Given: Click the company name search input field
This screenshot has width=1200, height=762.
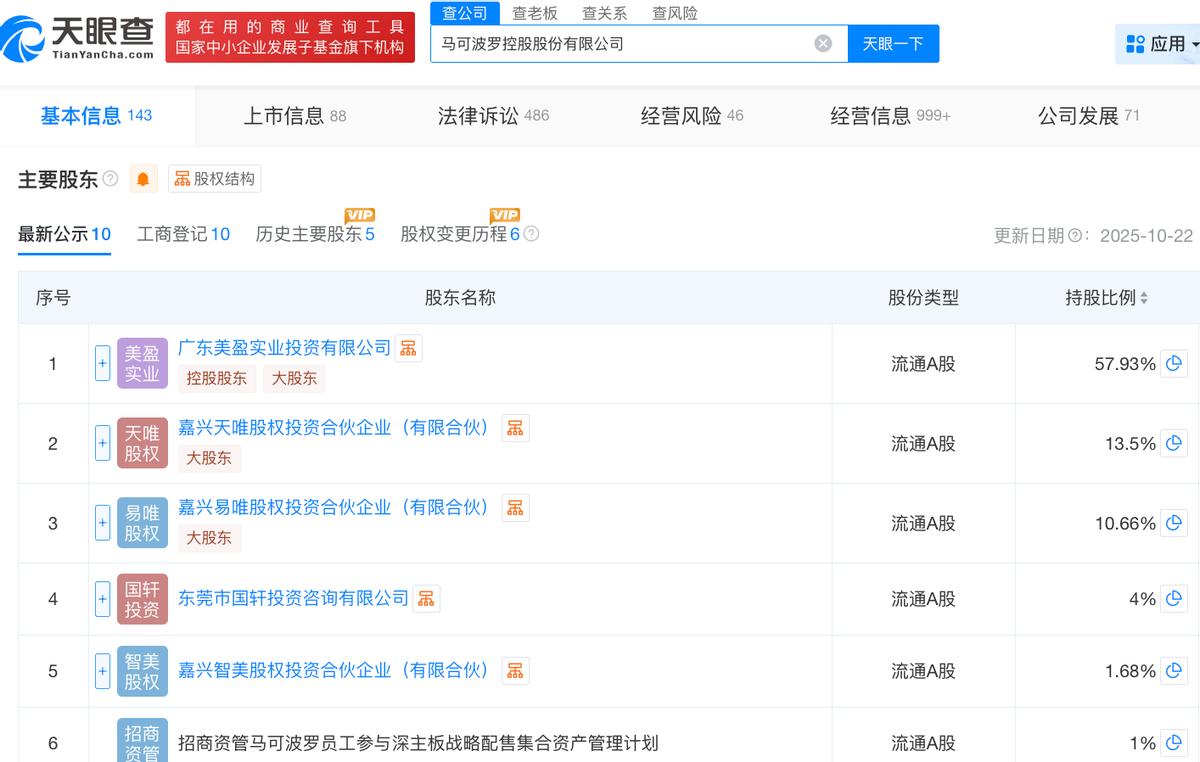Looking at the screenshot, I should click(x=620, y=43).
